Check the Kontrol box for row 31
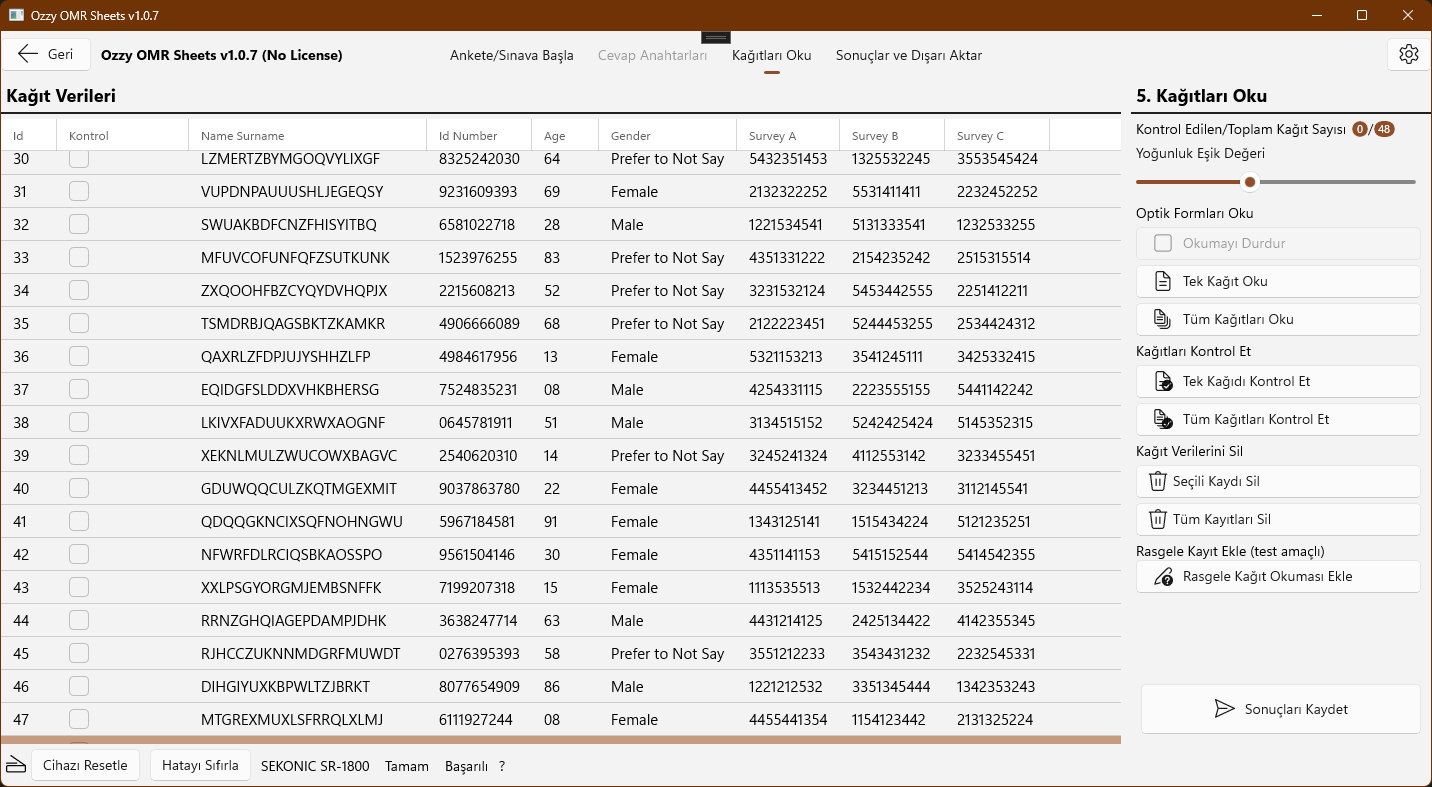 click(79, 191)
